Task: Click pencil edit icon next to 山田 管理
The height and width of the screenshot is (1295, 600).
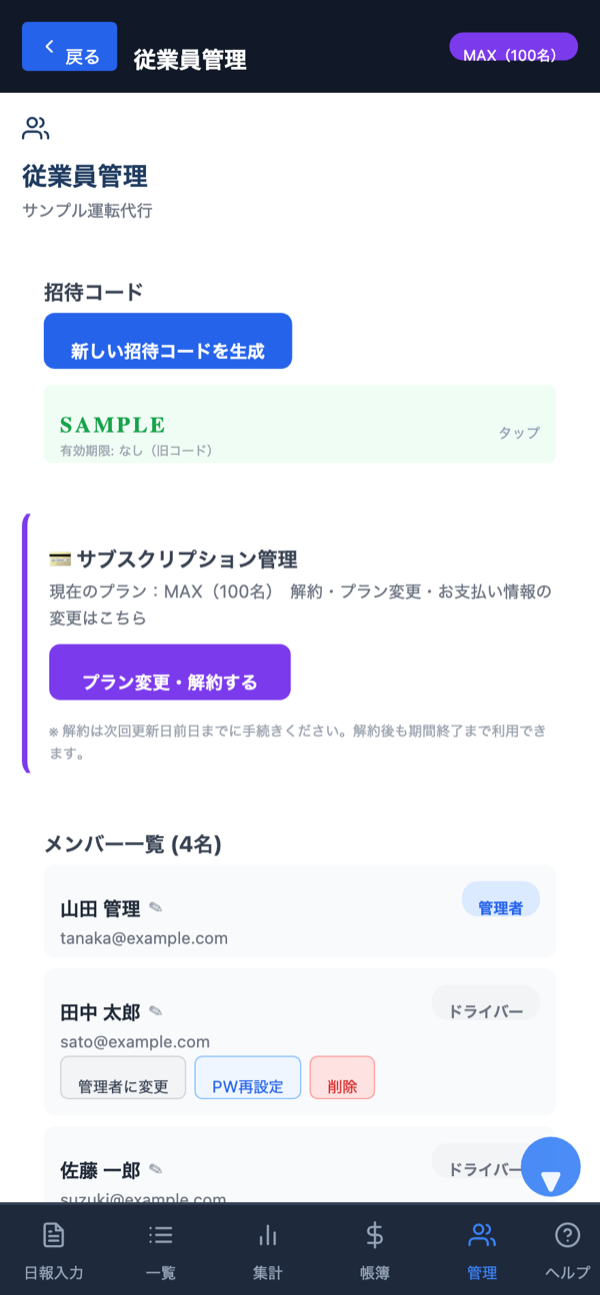Action: click(155, 908)
